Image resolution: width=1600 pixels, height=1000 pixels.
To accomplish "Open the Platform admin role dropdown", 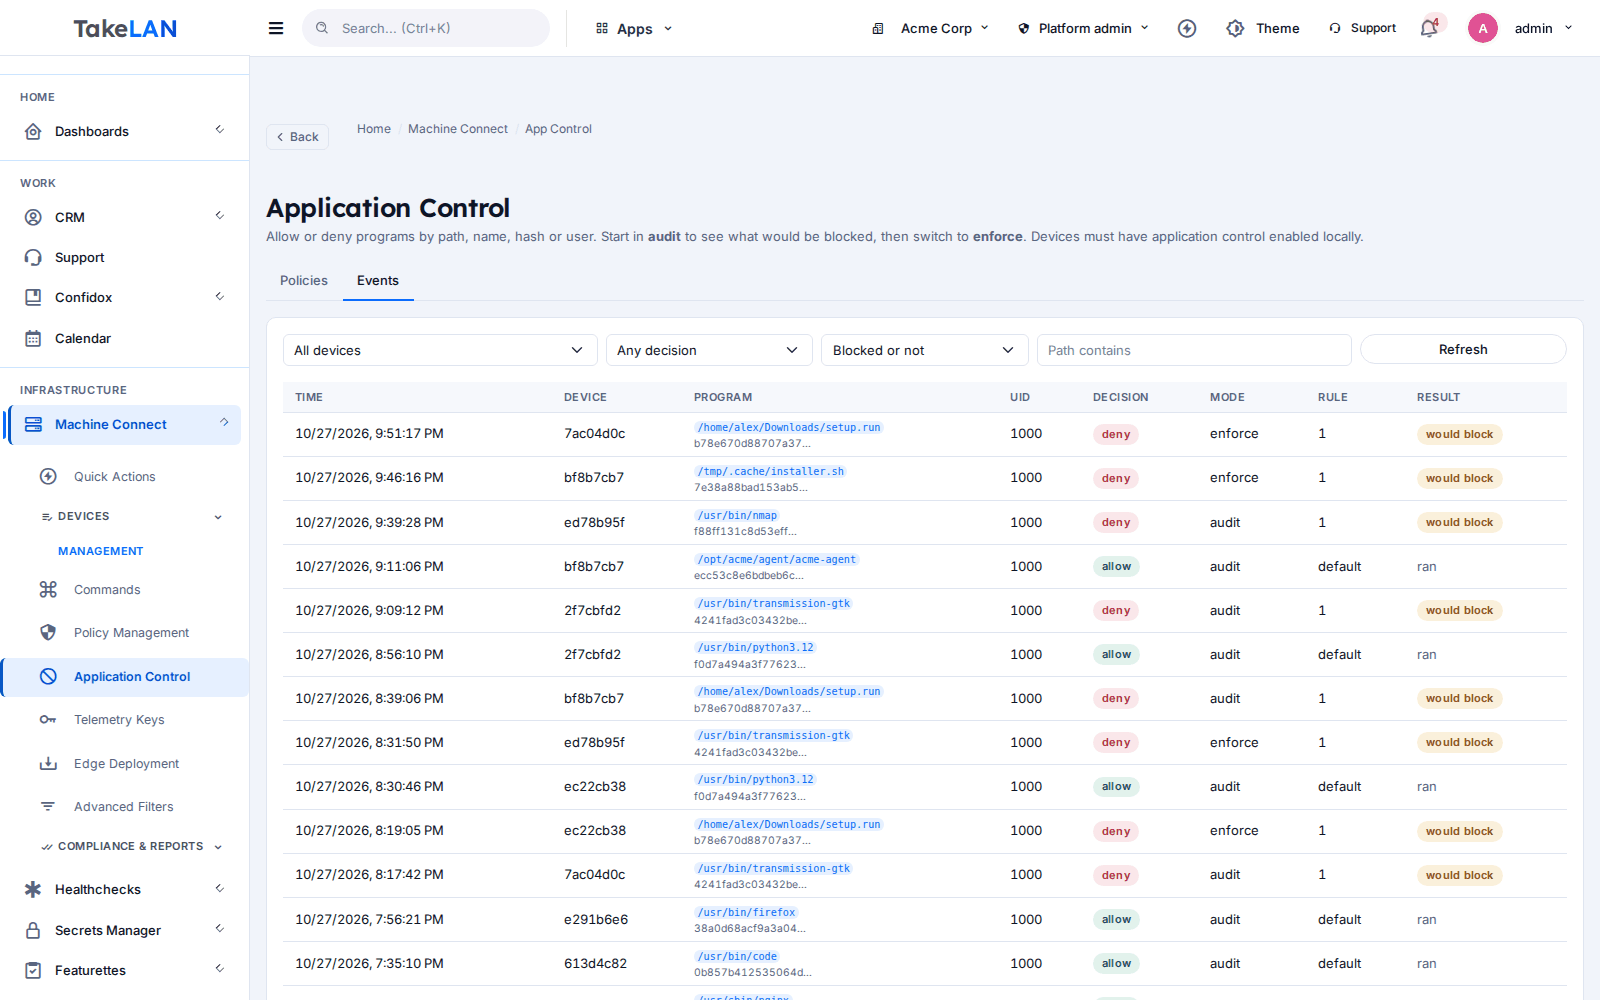I will click(1084, 28).
